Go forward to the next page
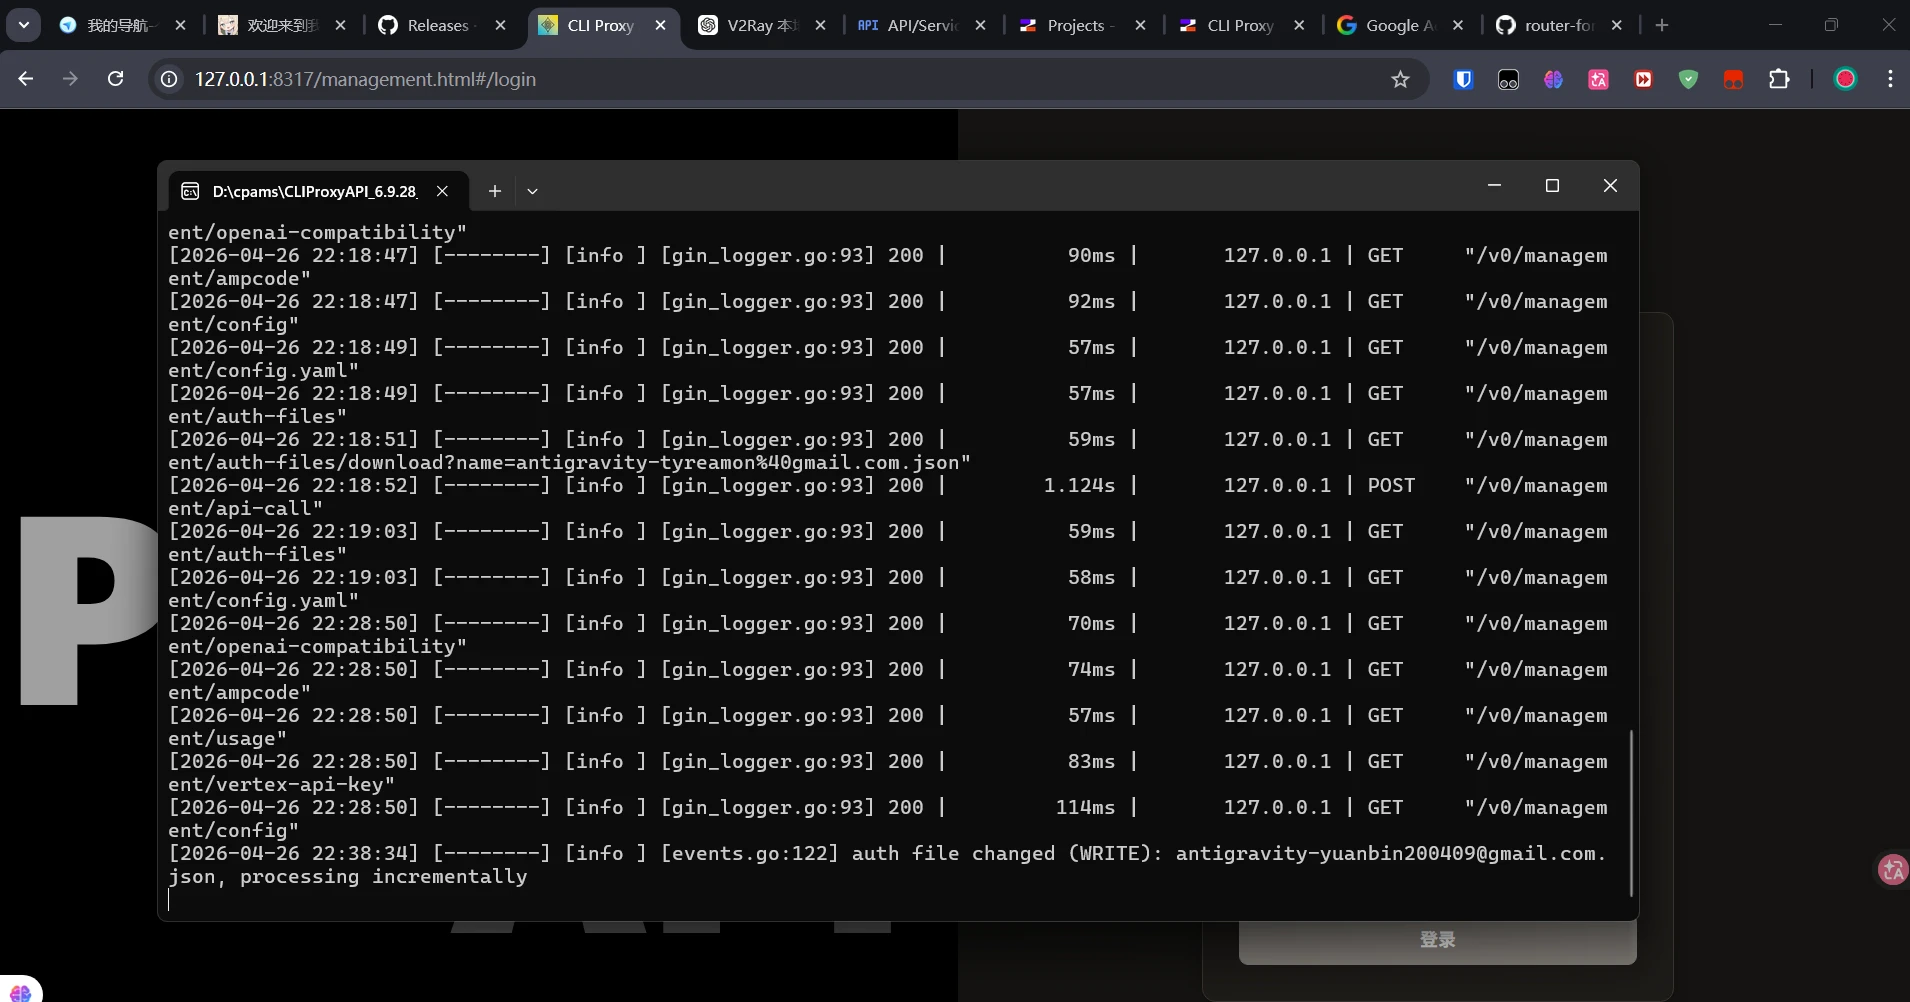 (x=70, y=79)
